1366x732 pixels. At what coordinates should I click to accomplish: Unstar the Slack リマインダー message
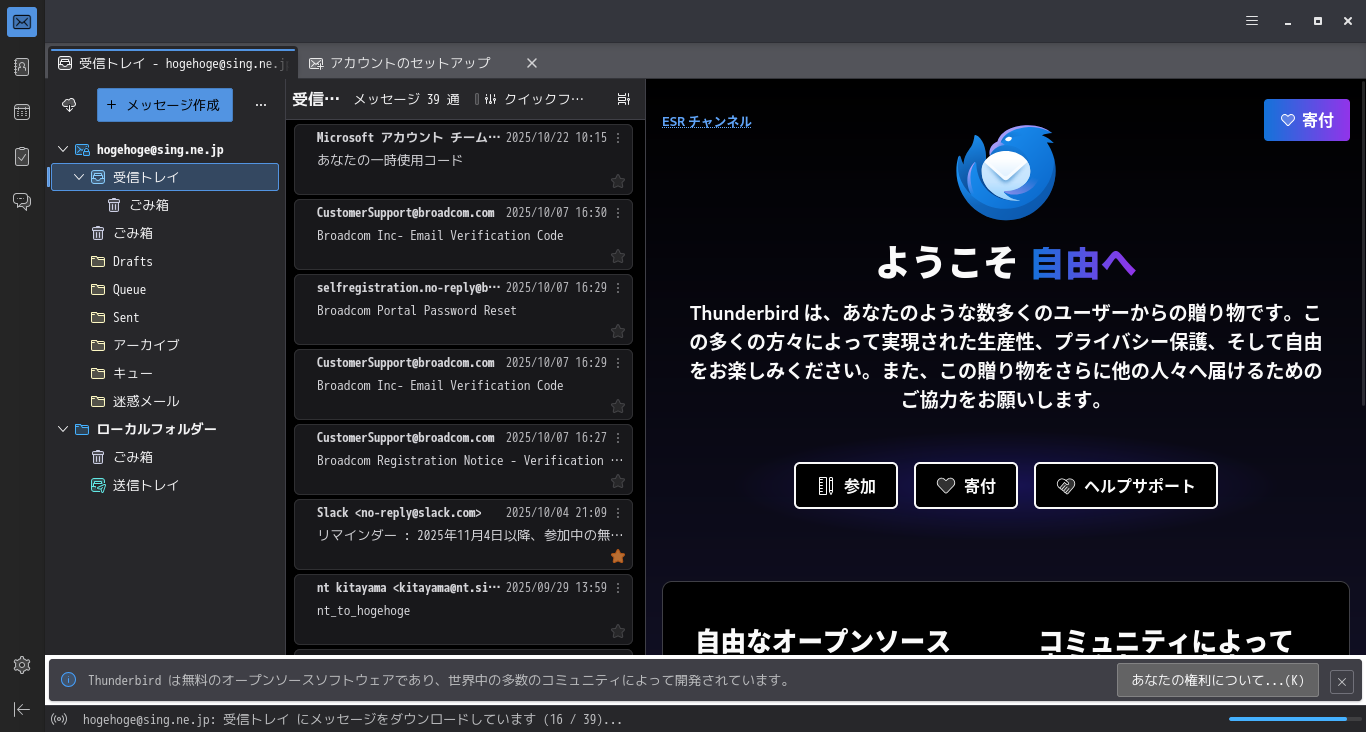[x=618, y=556]
